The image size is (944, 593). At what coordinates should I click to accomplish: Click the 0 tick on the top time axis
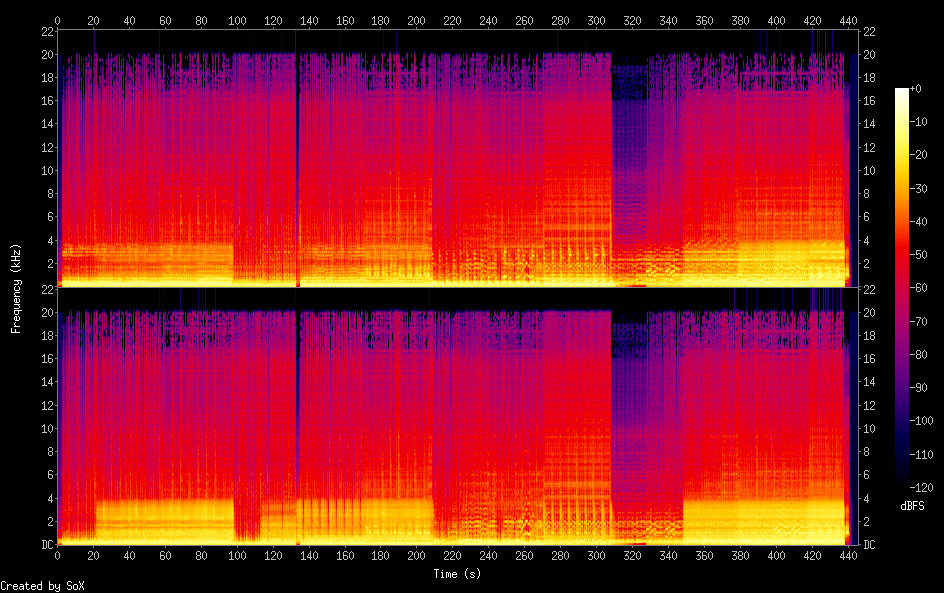click(x=57, y=20)
